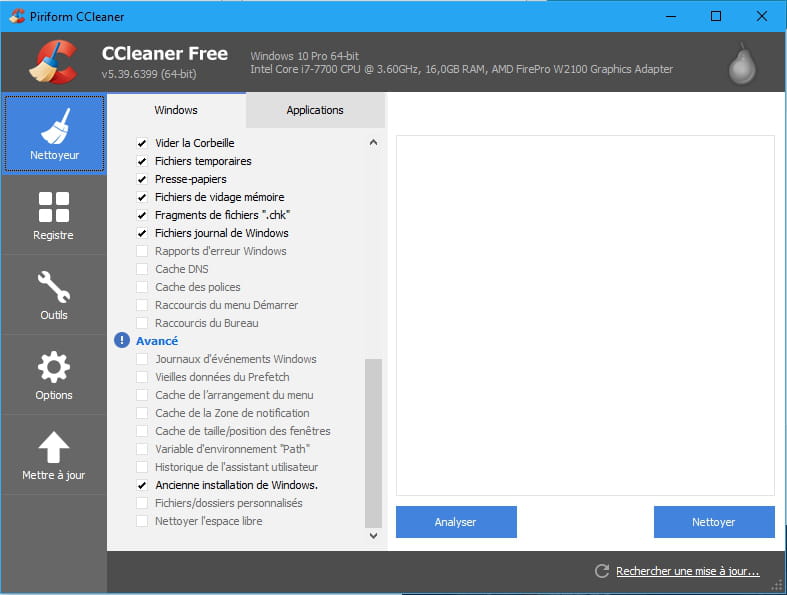
Task: Check Cache de l'arrangement du menu
Action: point(142,395)
